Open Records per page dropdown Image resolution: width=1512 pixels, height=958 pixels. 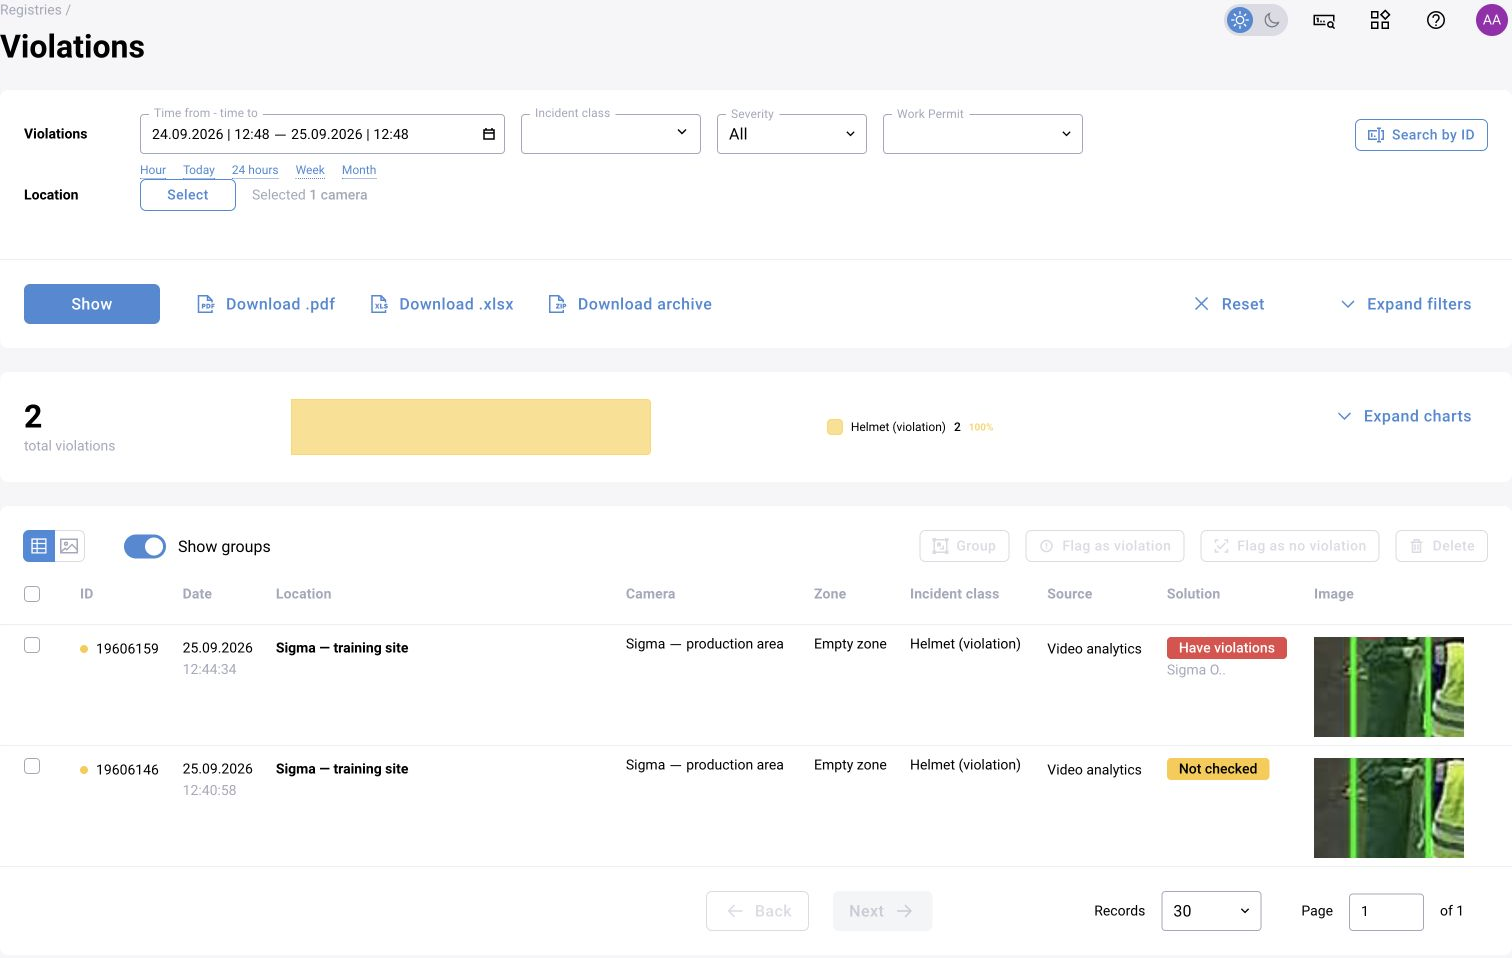[1211, 911]
